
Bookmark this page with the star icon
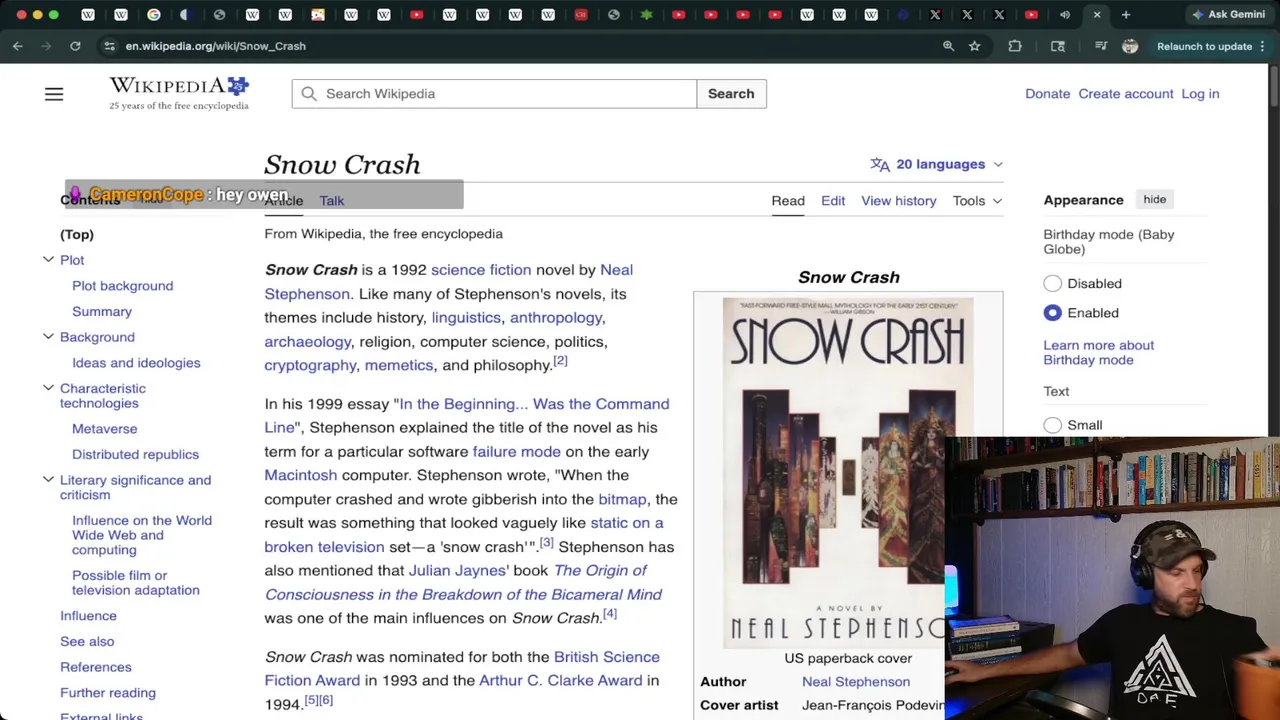pos(975,46)
